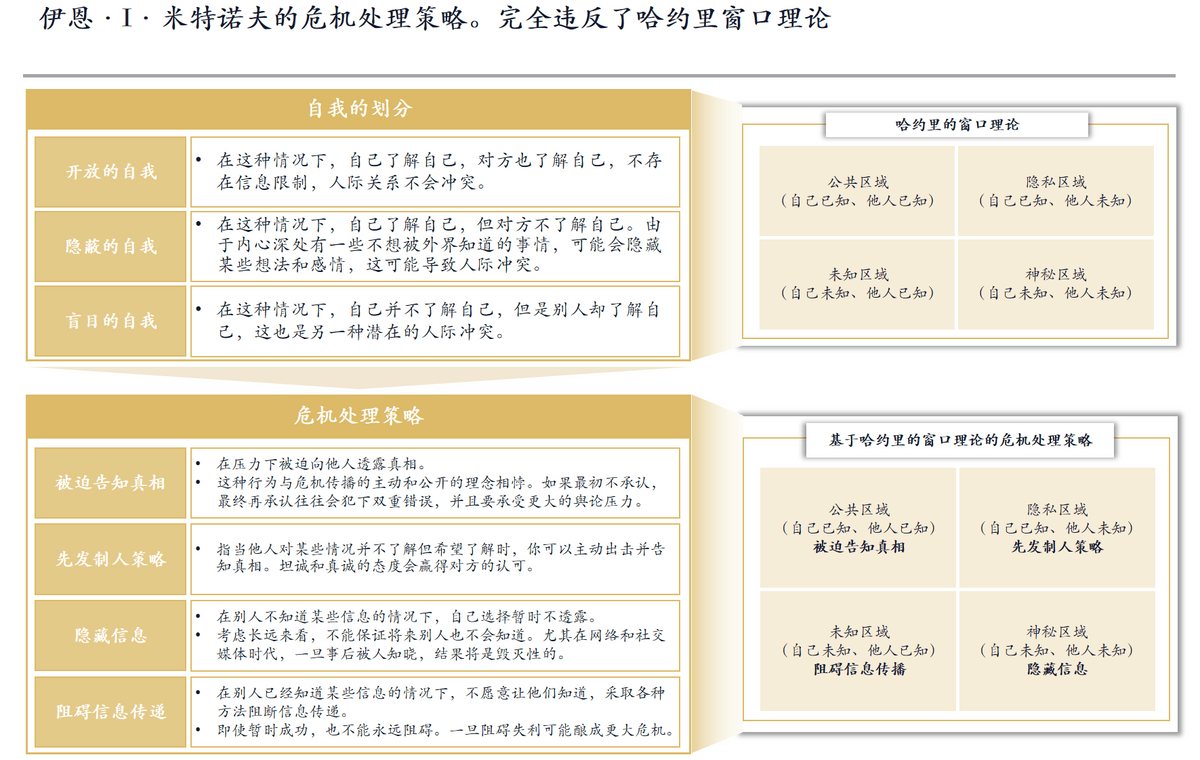Click the description text beside 隐蔽的自我
This screenshot has width=1200, height=760.
435,246
